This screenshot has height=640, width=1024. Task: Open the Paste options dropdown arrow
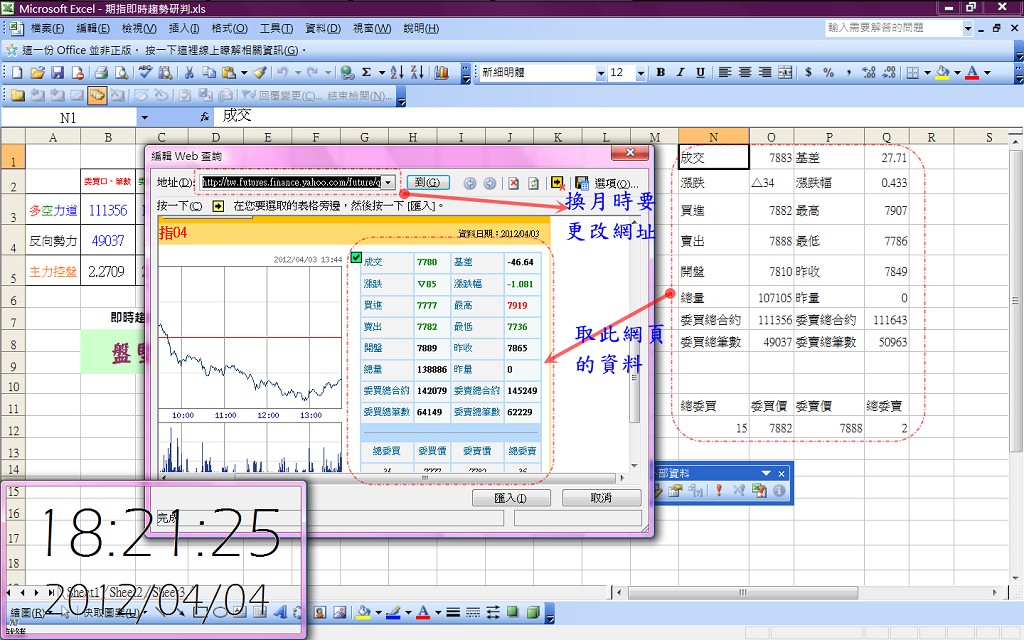point(244,72)
